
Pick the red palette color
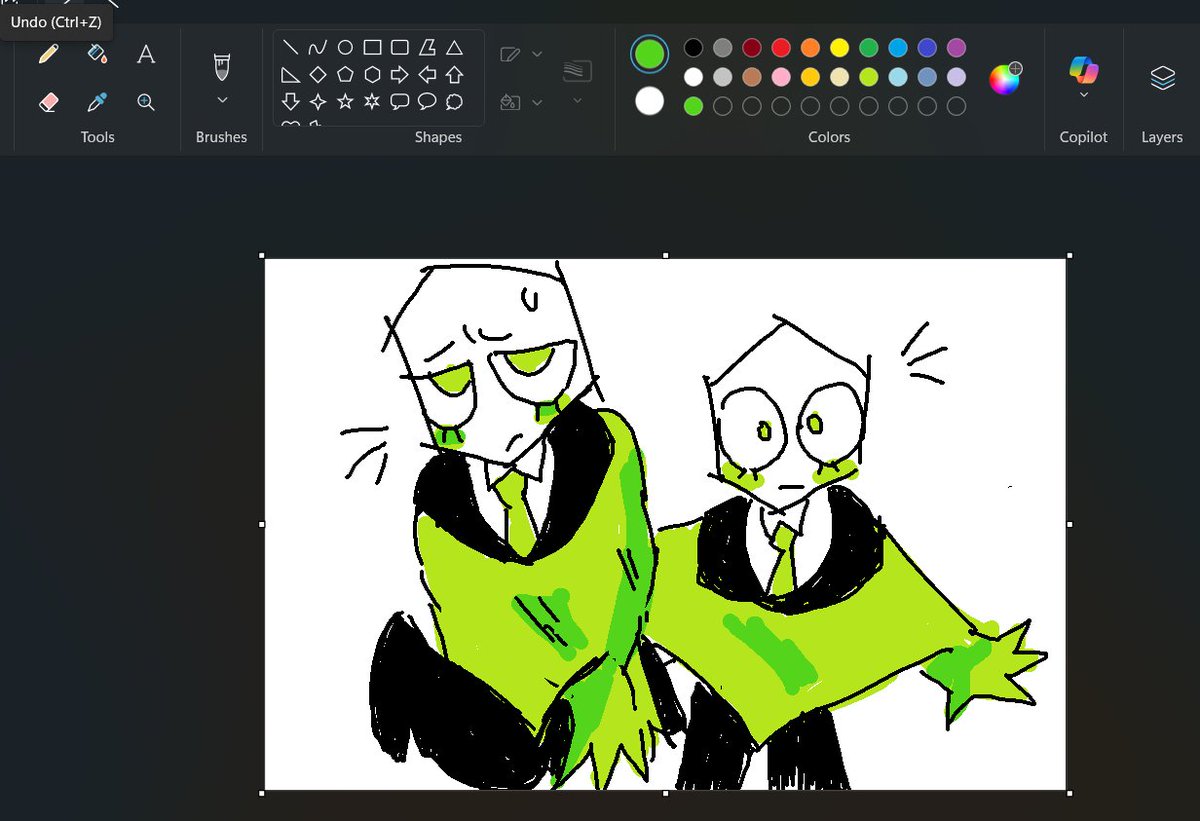(781, 47)
